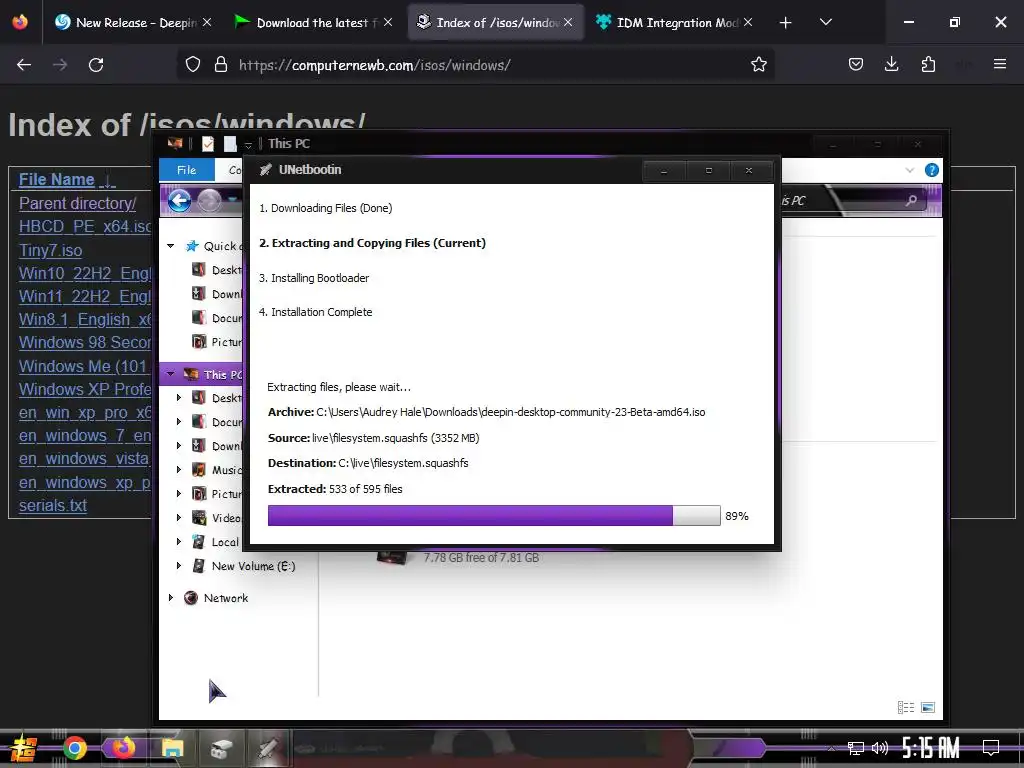Open the notification center icon
This screenshot has width=1024, height=768.
991,748
